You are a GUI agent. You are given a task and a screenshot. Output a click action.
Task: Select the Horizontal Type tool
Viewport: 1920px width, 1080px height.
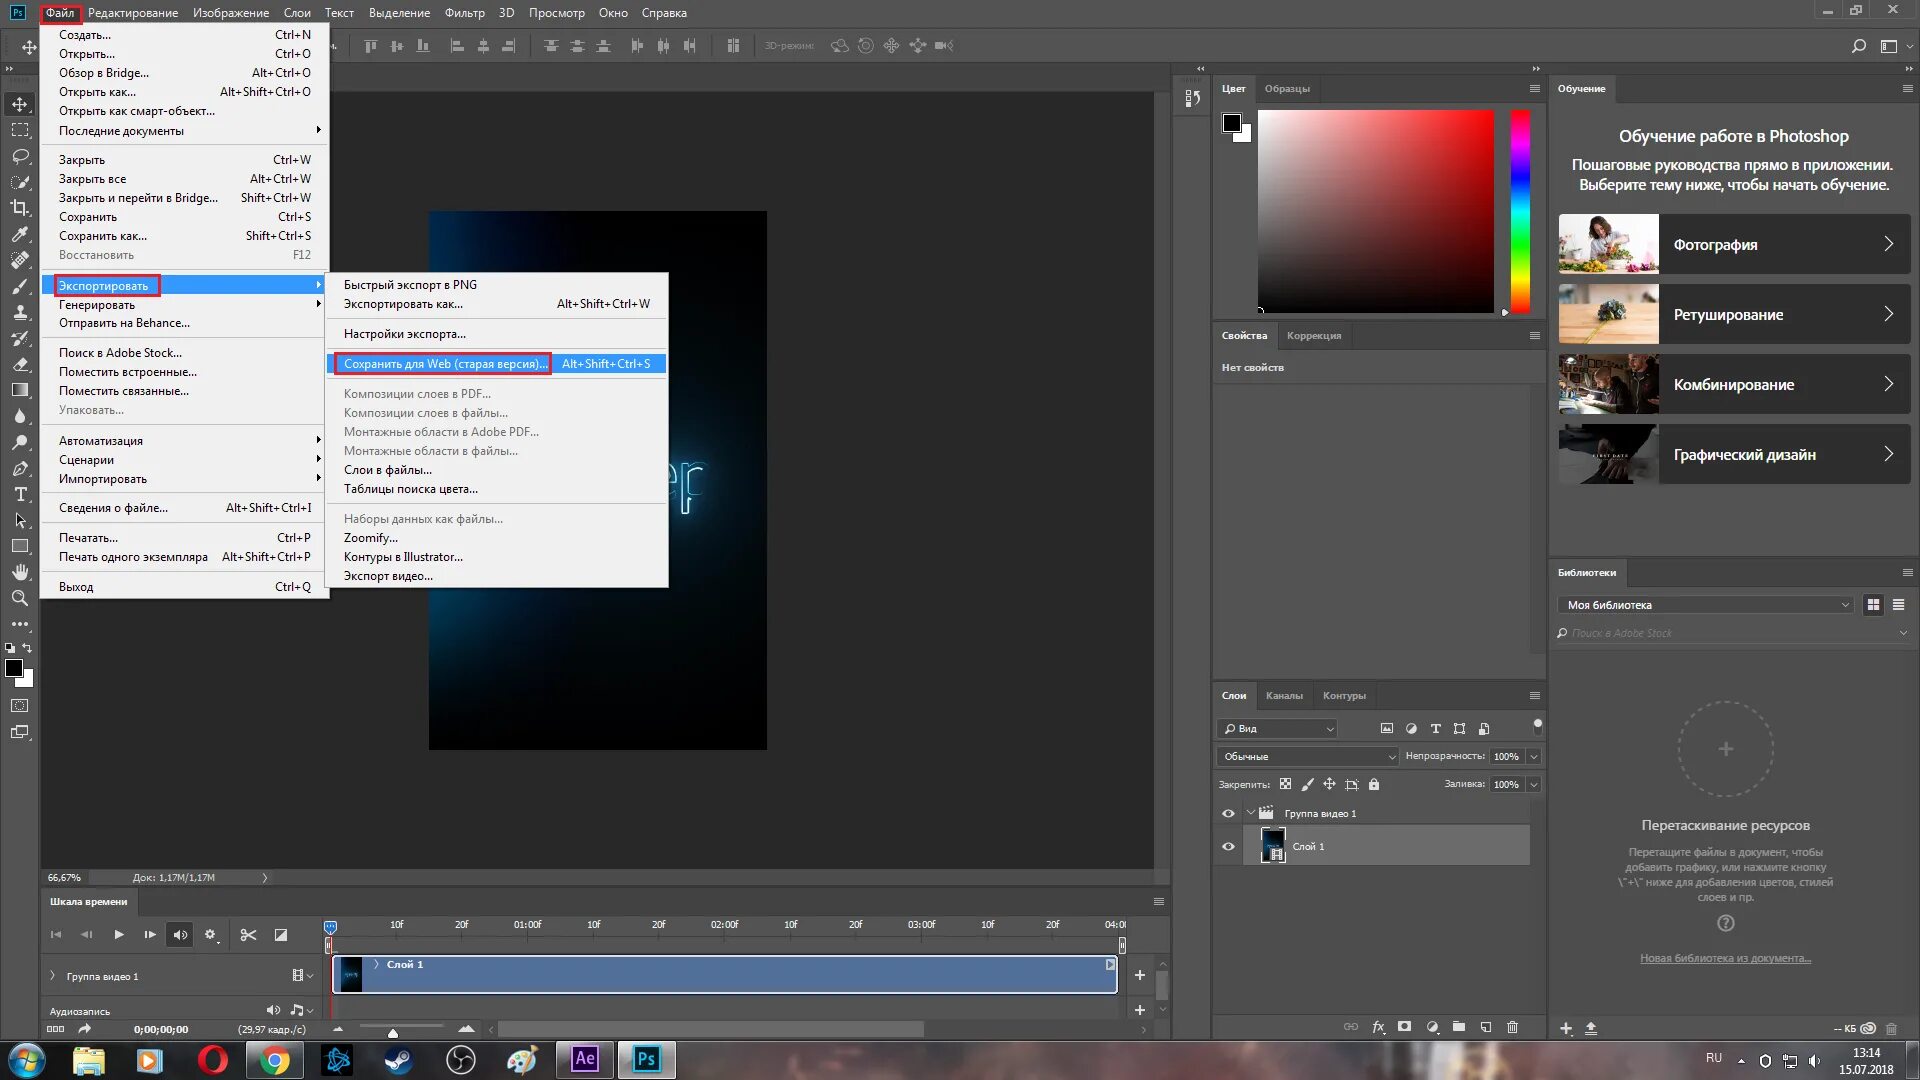(20, 494)
